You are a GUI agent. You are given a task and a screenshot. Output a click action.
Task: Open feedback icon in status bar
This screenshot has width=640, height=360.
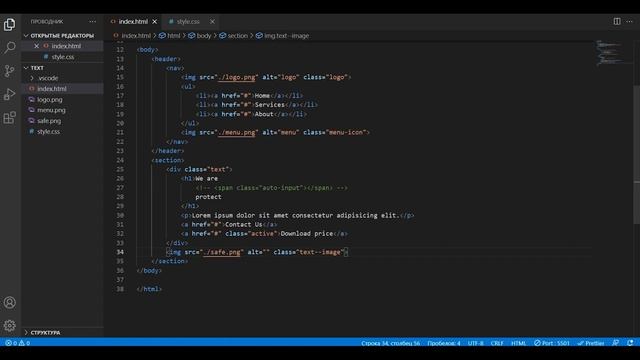[616, 343]
